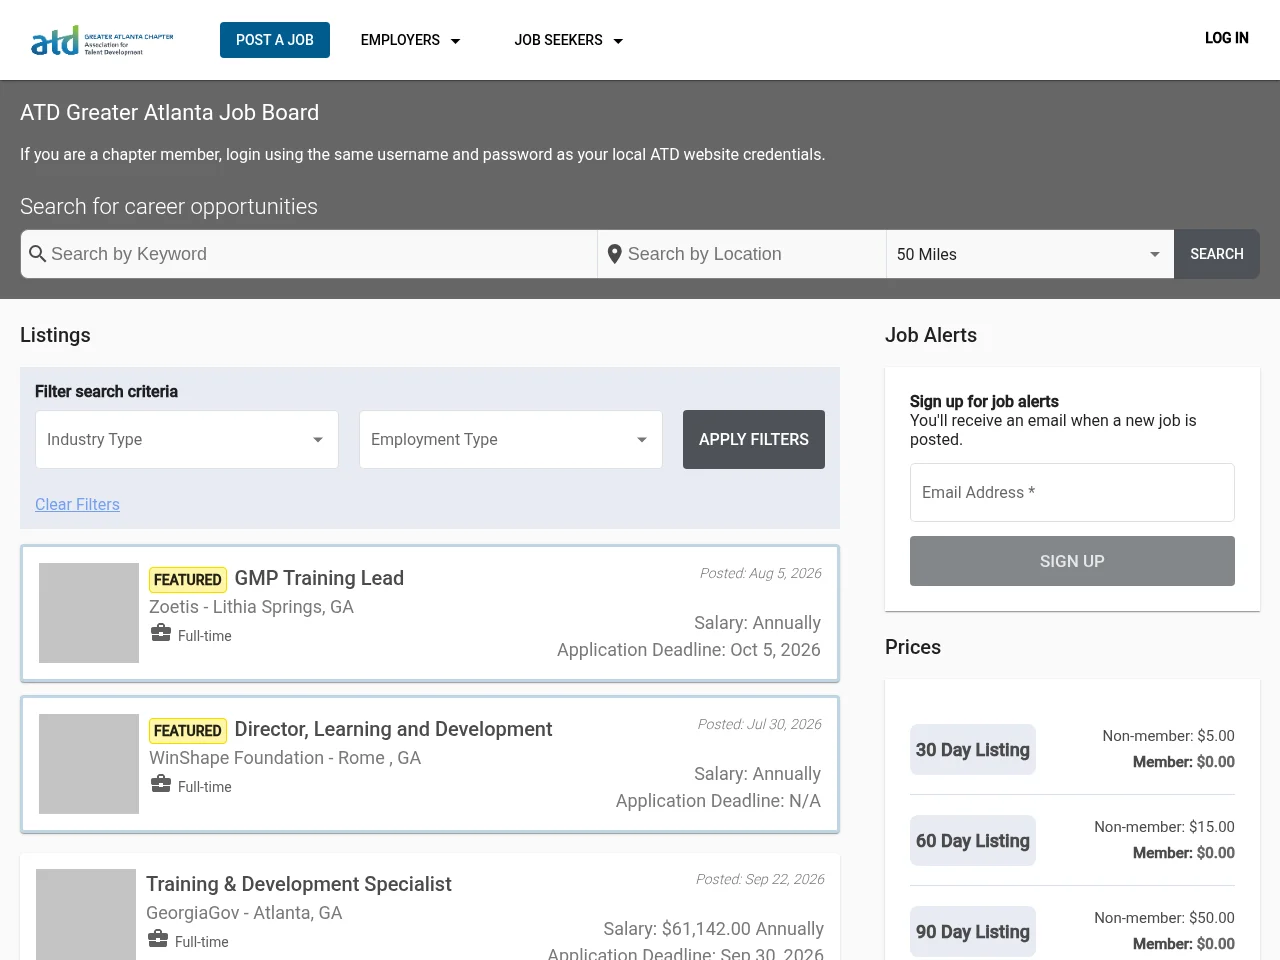This screenshot has height=960, width=1280.
Task: Open Training & Development Specialist listing
Action: (299, 884)
